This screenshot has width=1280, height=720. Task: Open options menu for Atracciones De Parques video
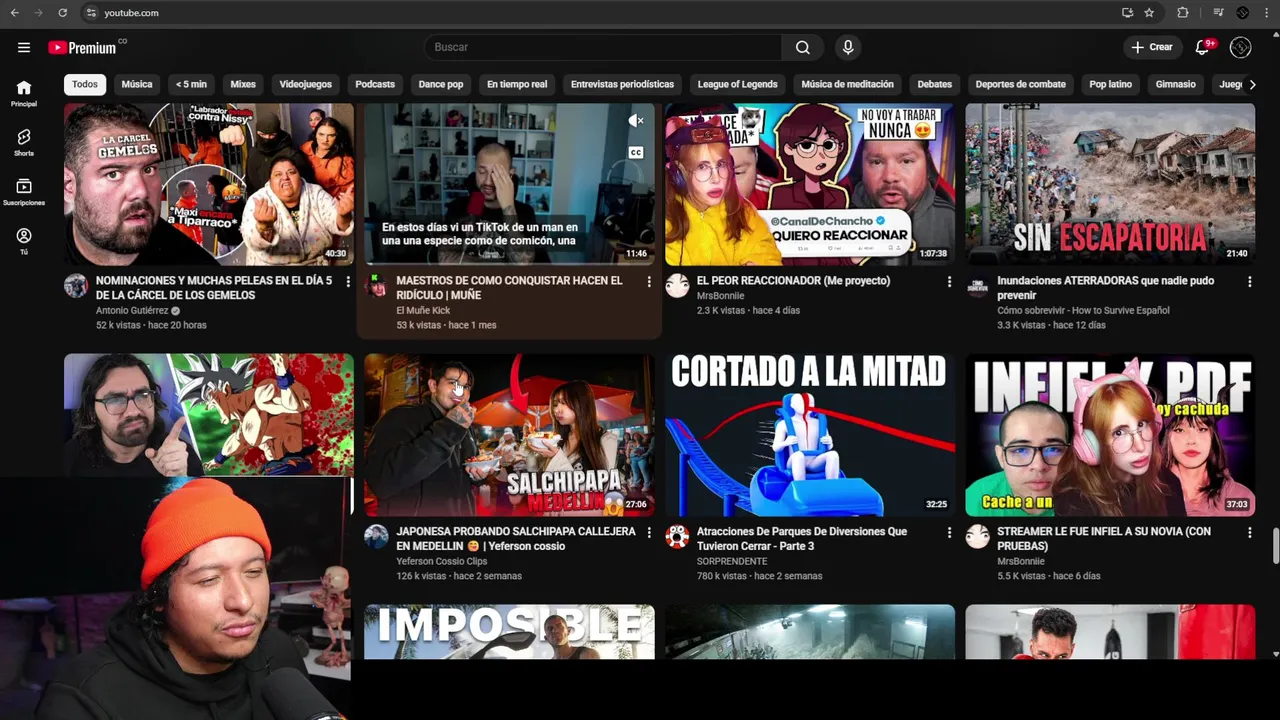click(x=949, y=533)
